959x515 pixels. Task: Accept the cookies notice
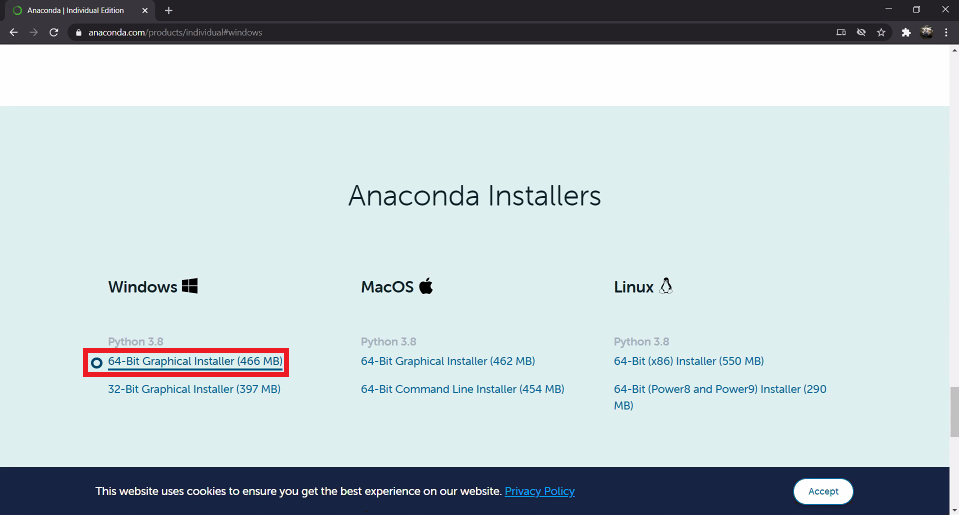(823, 491)
